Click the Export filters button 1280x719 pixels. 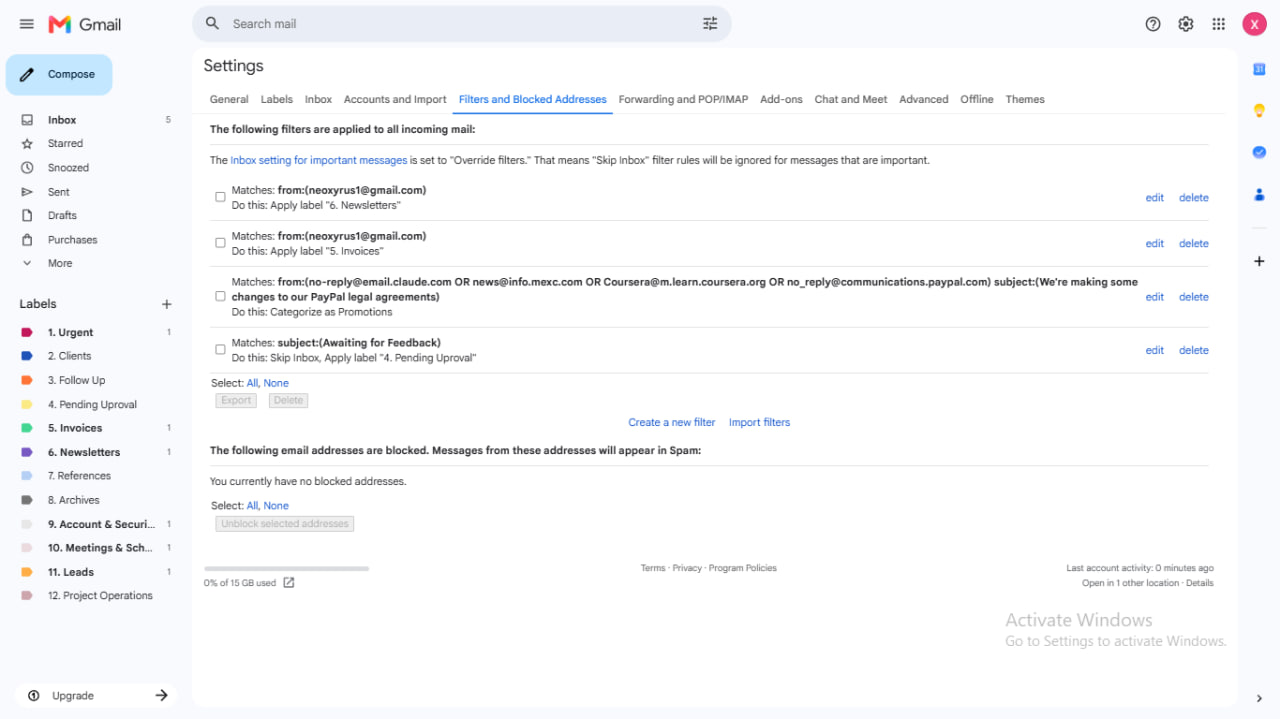pyautogui.click(x=236, y=400)
